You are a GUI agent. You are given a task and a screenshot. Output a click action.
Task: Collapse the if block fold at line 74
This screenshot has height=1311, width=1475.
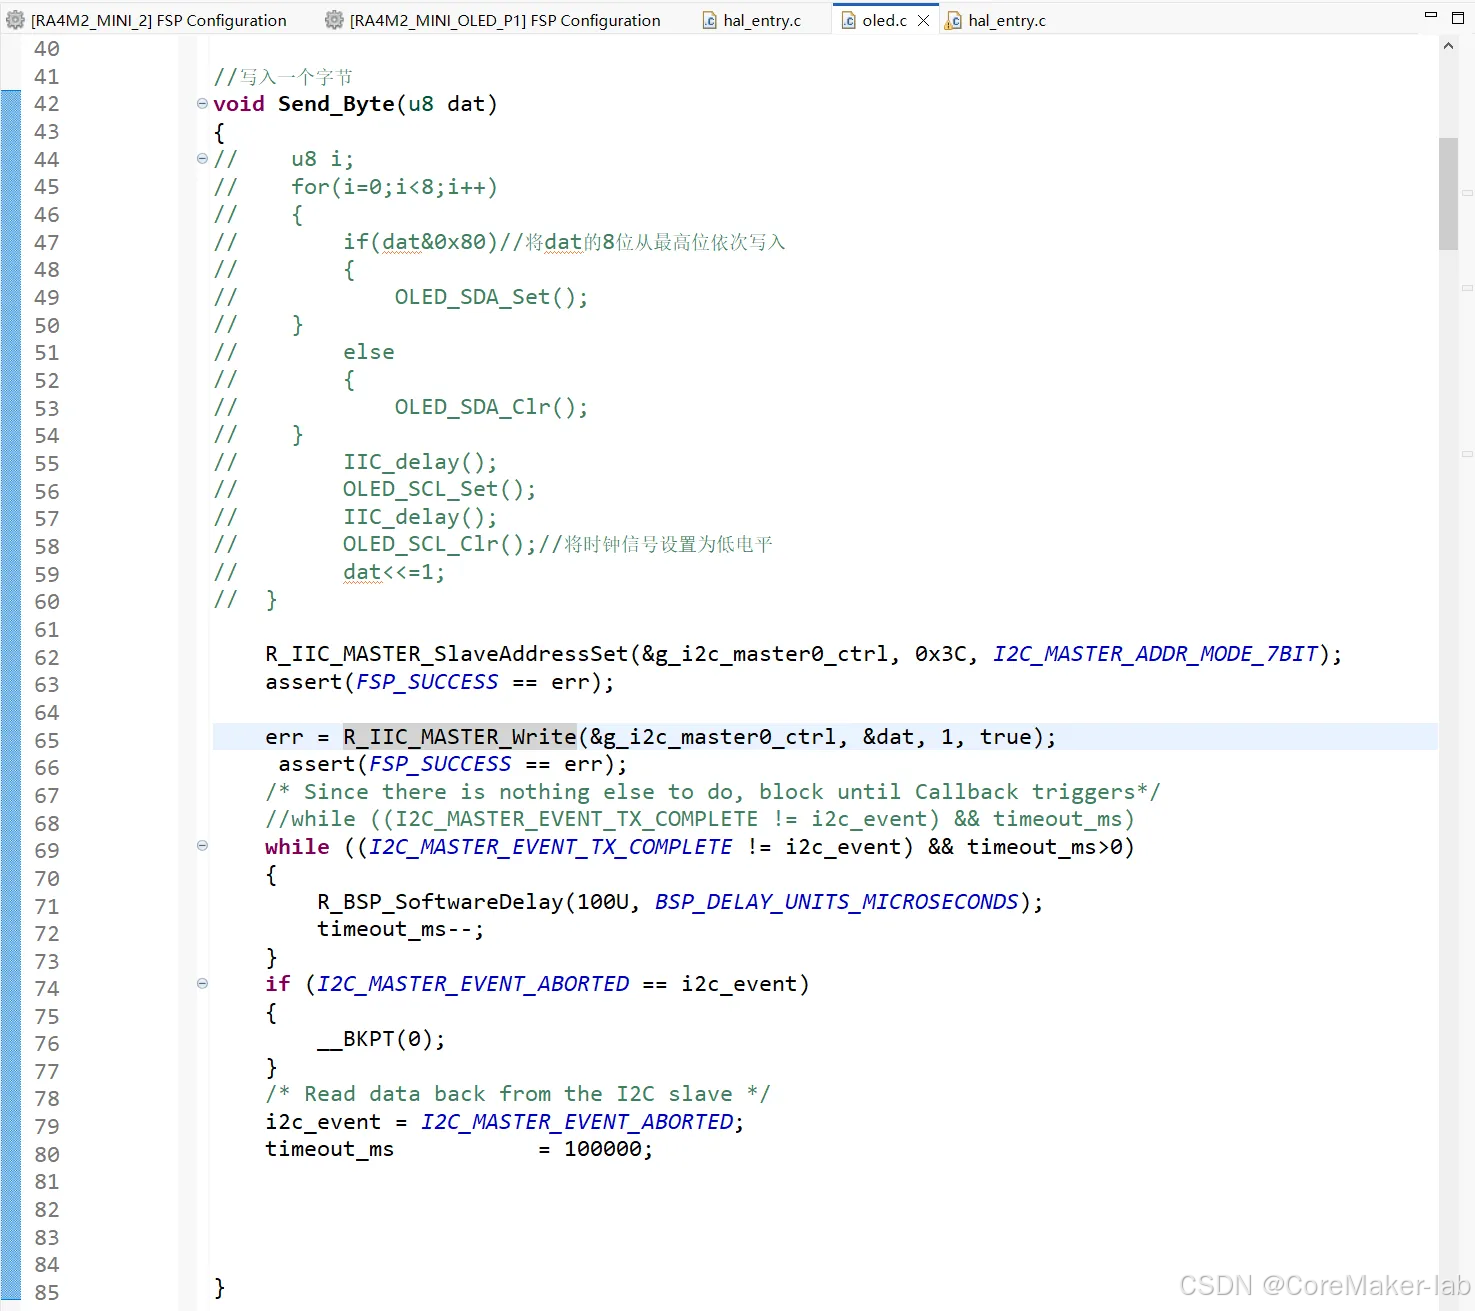pos(202,983)
